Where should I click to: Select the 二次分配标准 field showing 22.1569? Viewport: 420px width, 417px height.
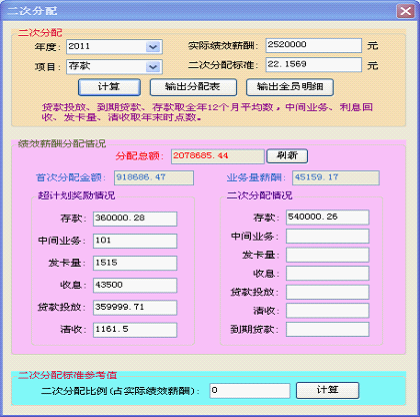(x=314, y=65)
